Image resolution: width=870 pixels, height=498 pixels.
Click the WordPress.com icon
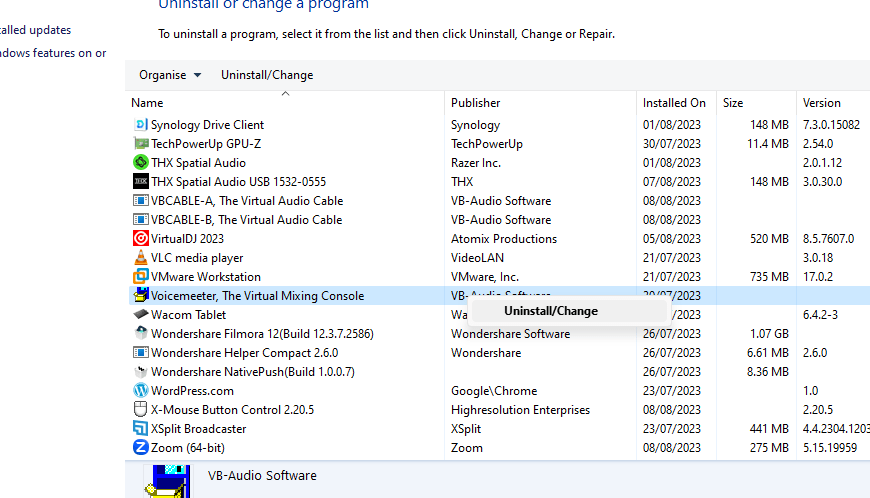click(x=141, y=390)
